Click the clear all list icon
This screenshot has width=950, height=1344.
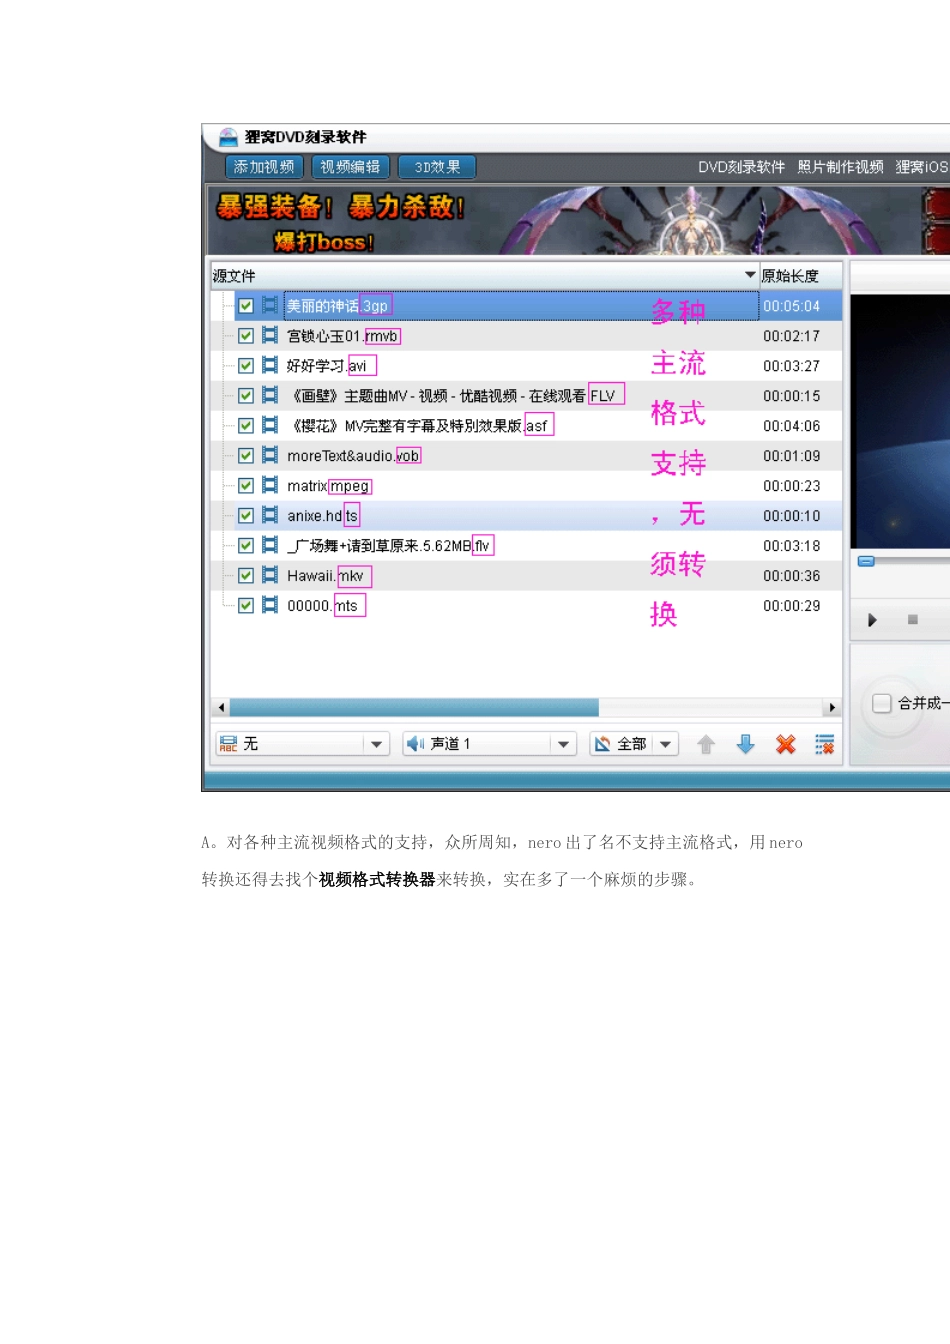825,744
